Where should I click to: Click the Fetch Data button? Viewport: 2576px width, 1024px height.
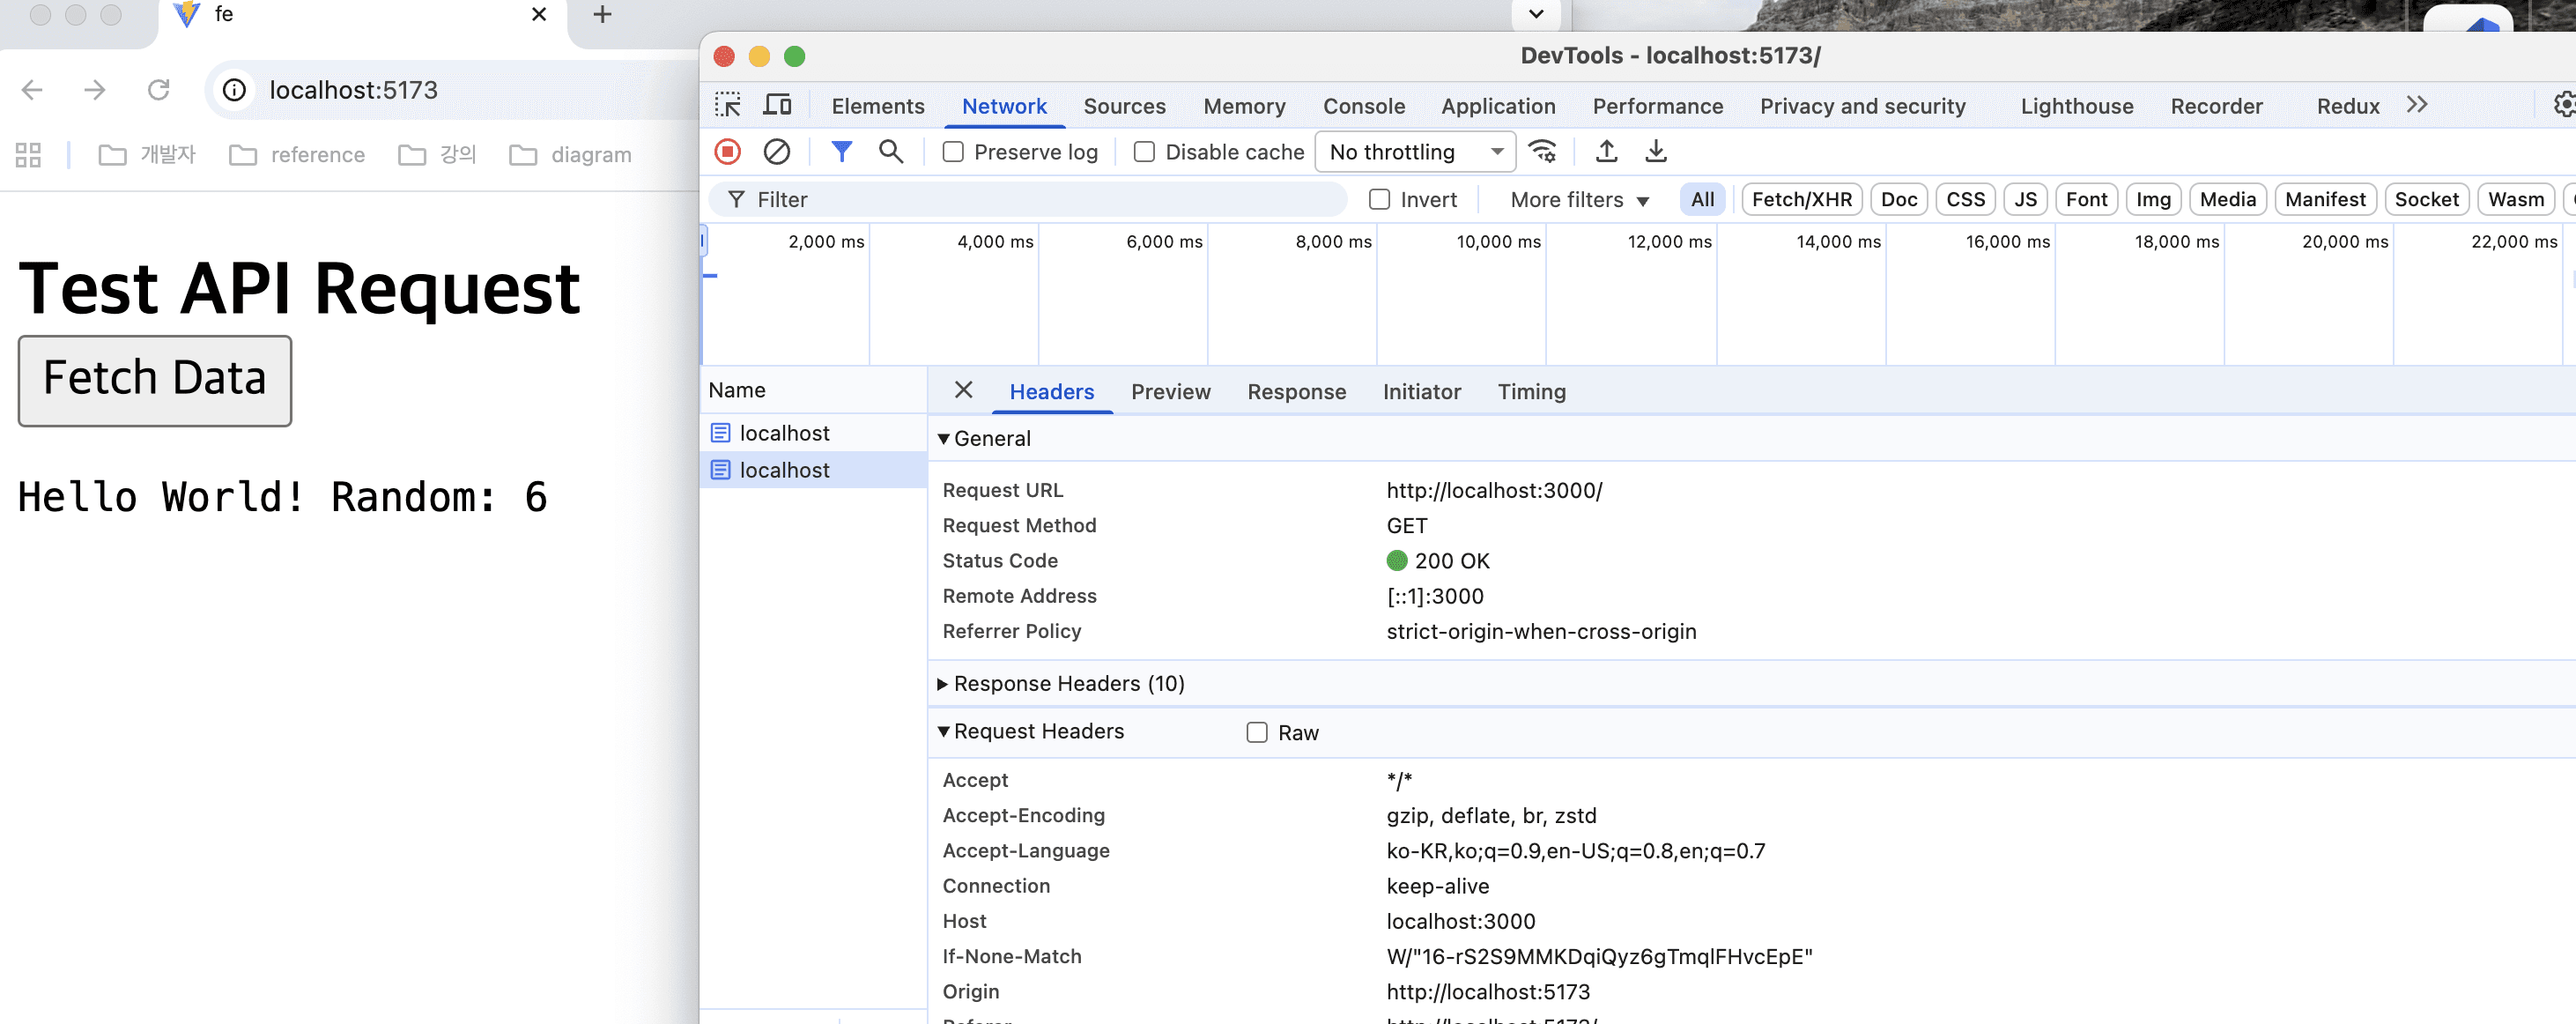coord(155,380)
